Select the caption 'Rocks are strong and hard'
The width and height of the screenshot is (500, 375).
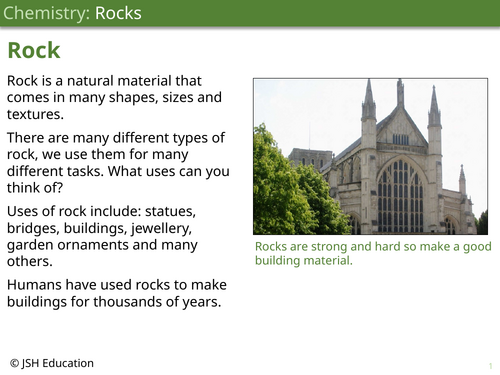373,253
